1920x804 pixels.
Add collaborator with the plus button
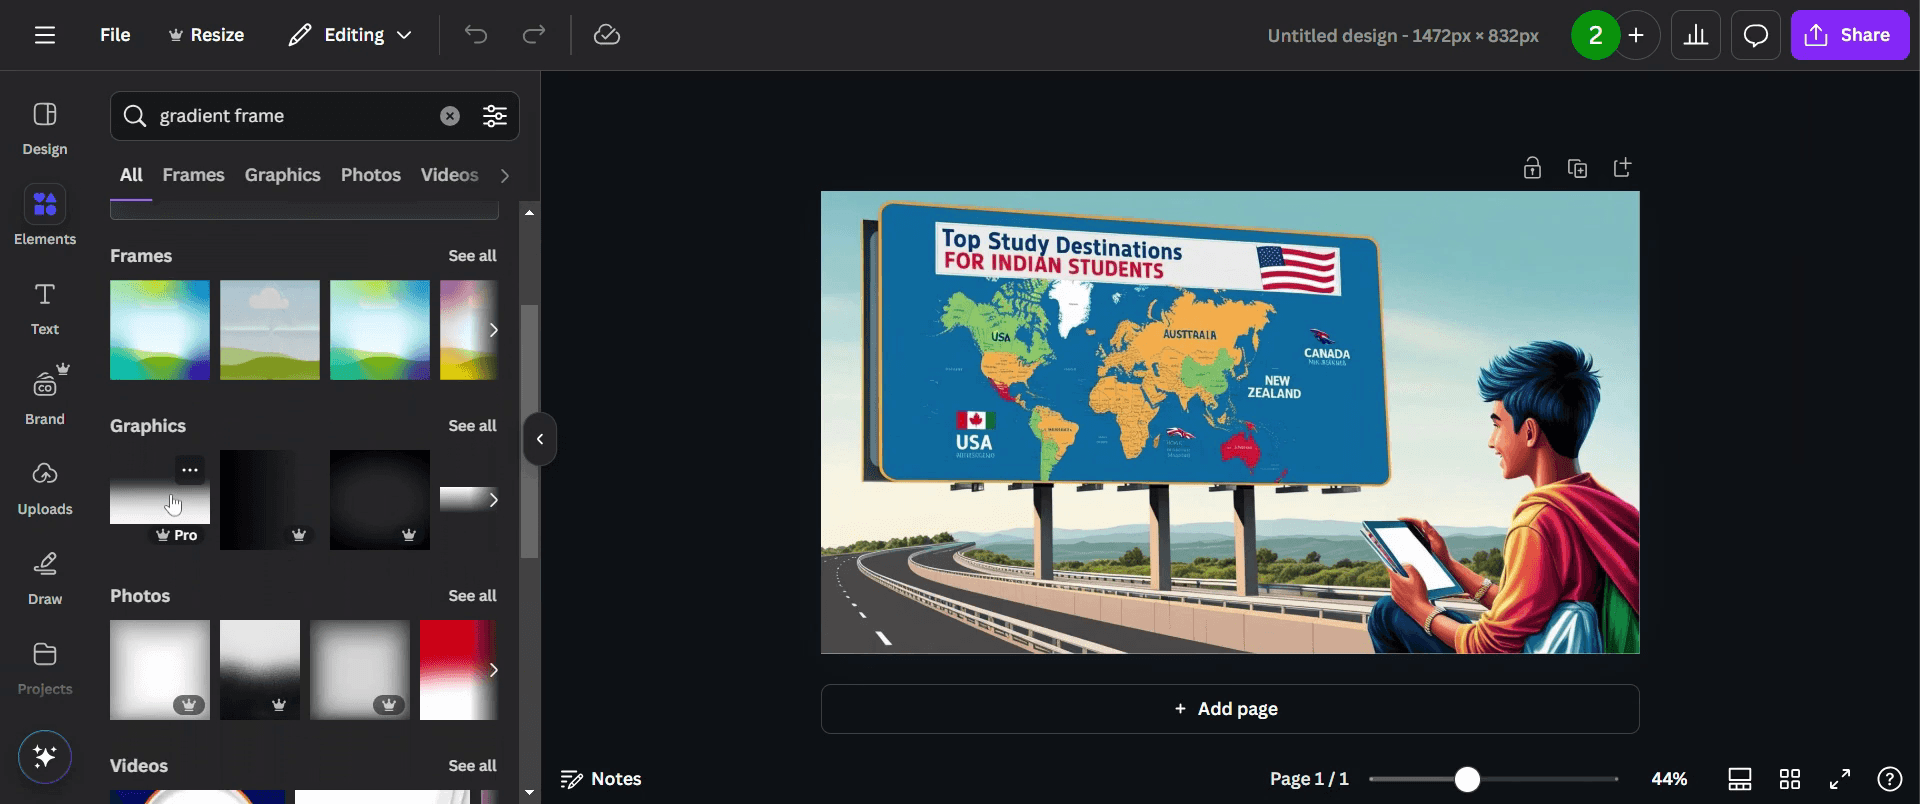[x=1637, y=35]
